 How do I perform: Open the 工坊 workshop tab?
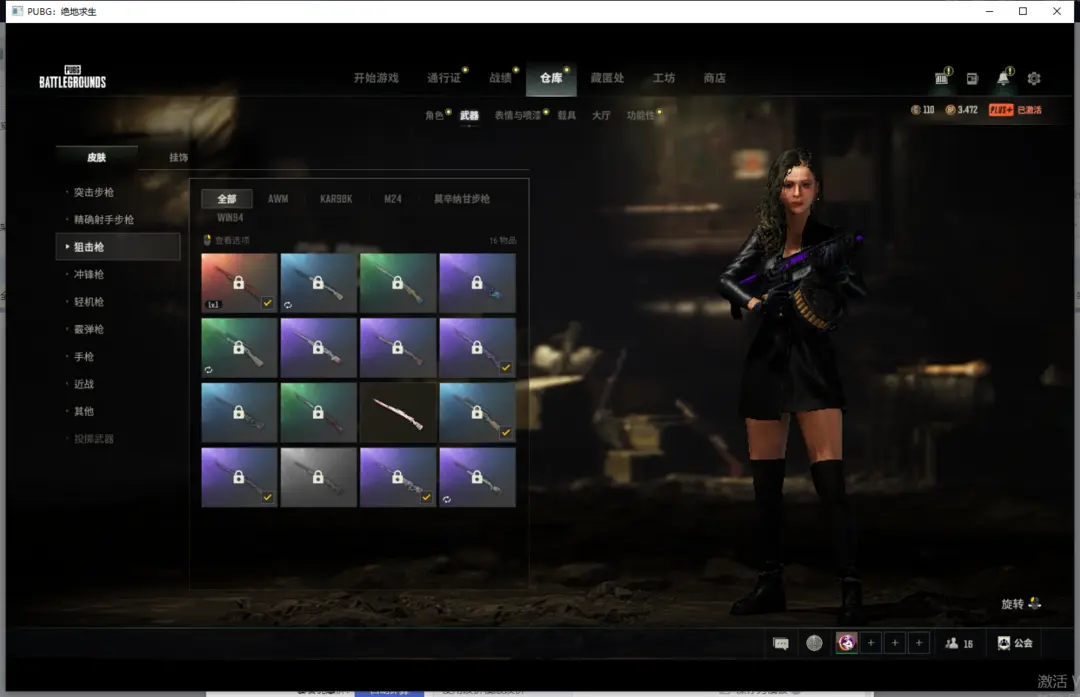pyautogui.click(x=664, y=78)
